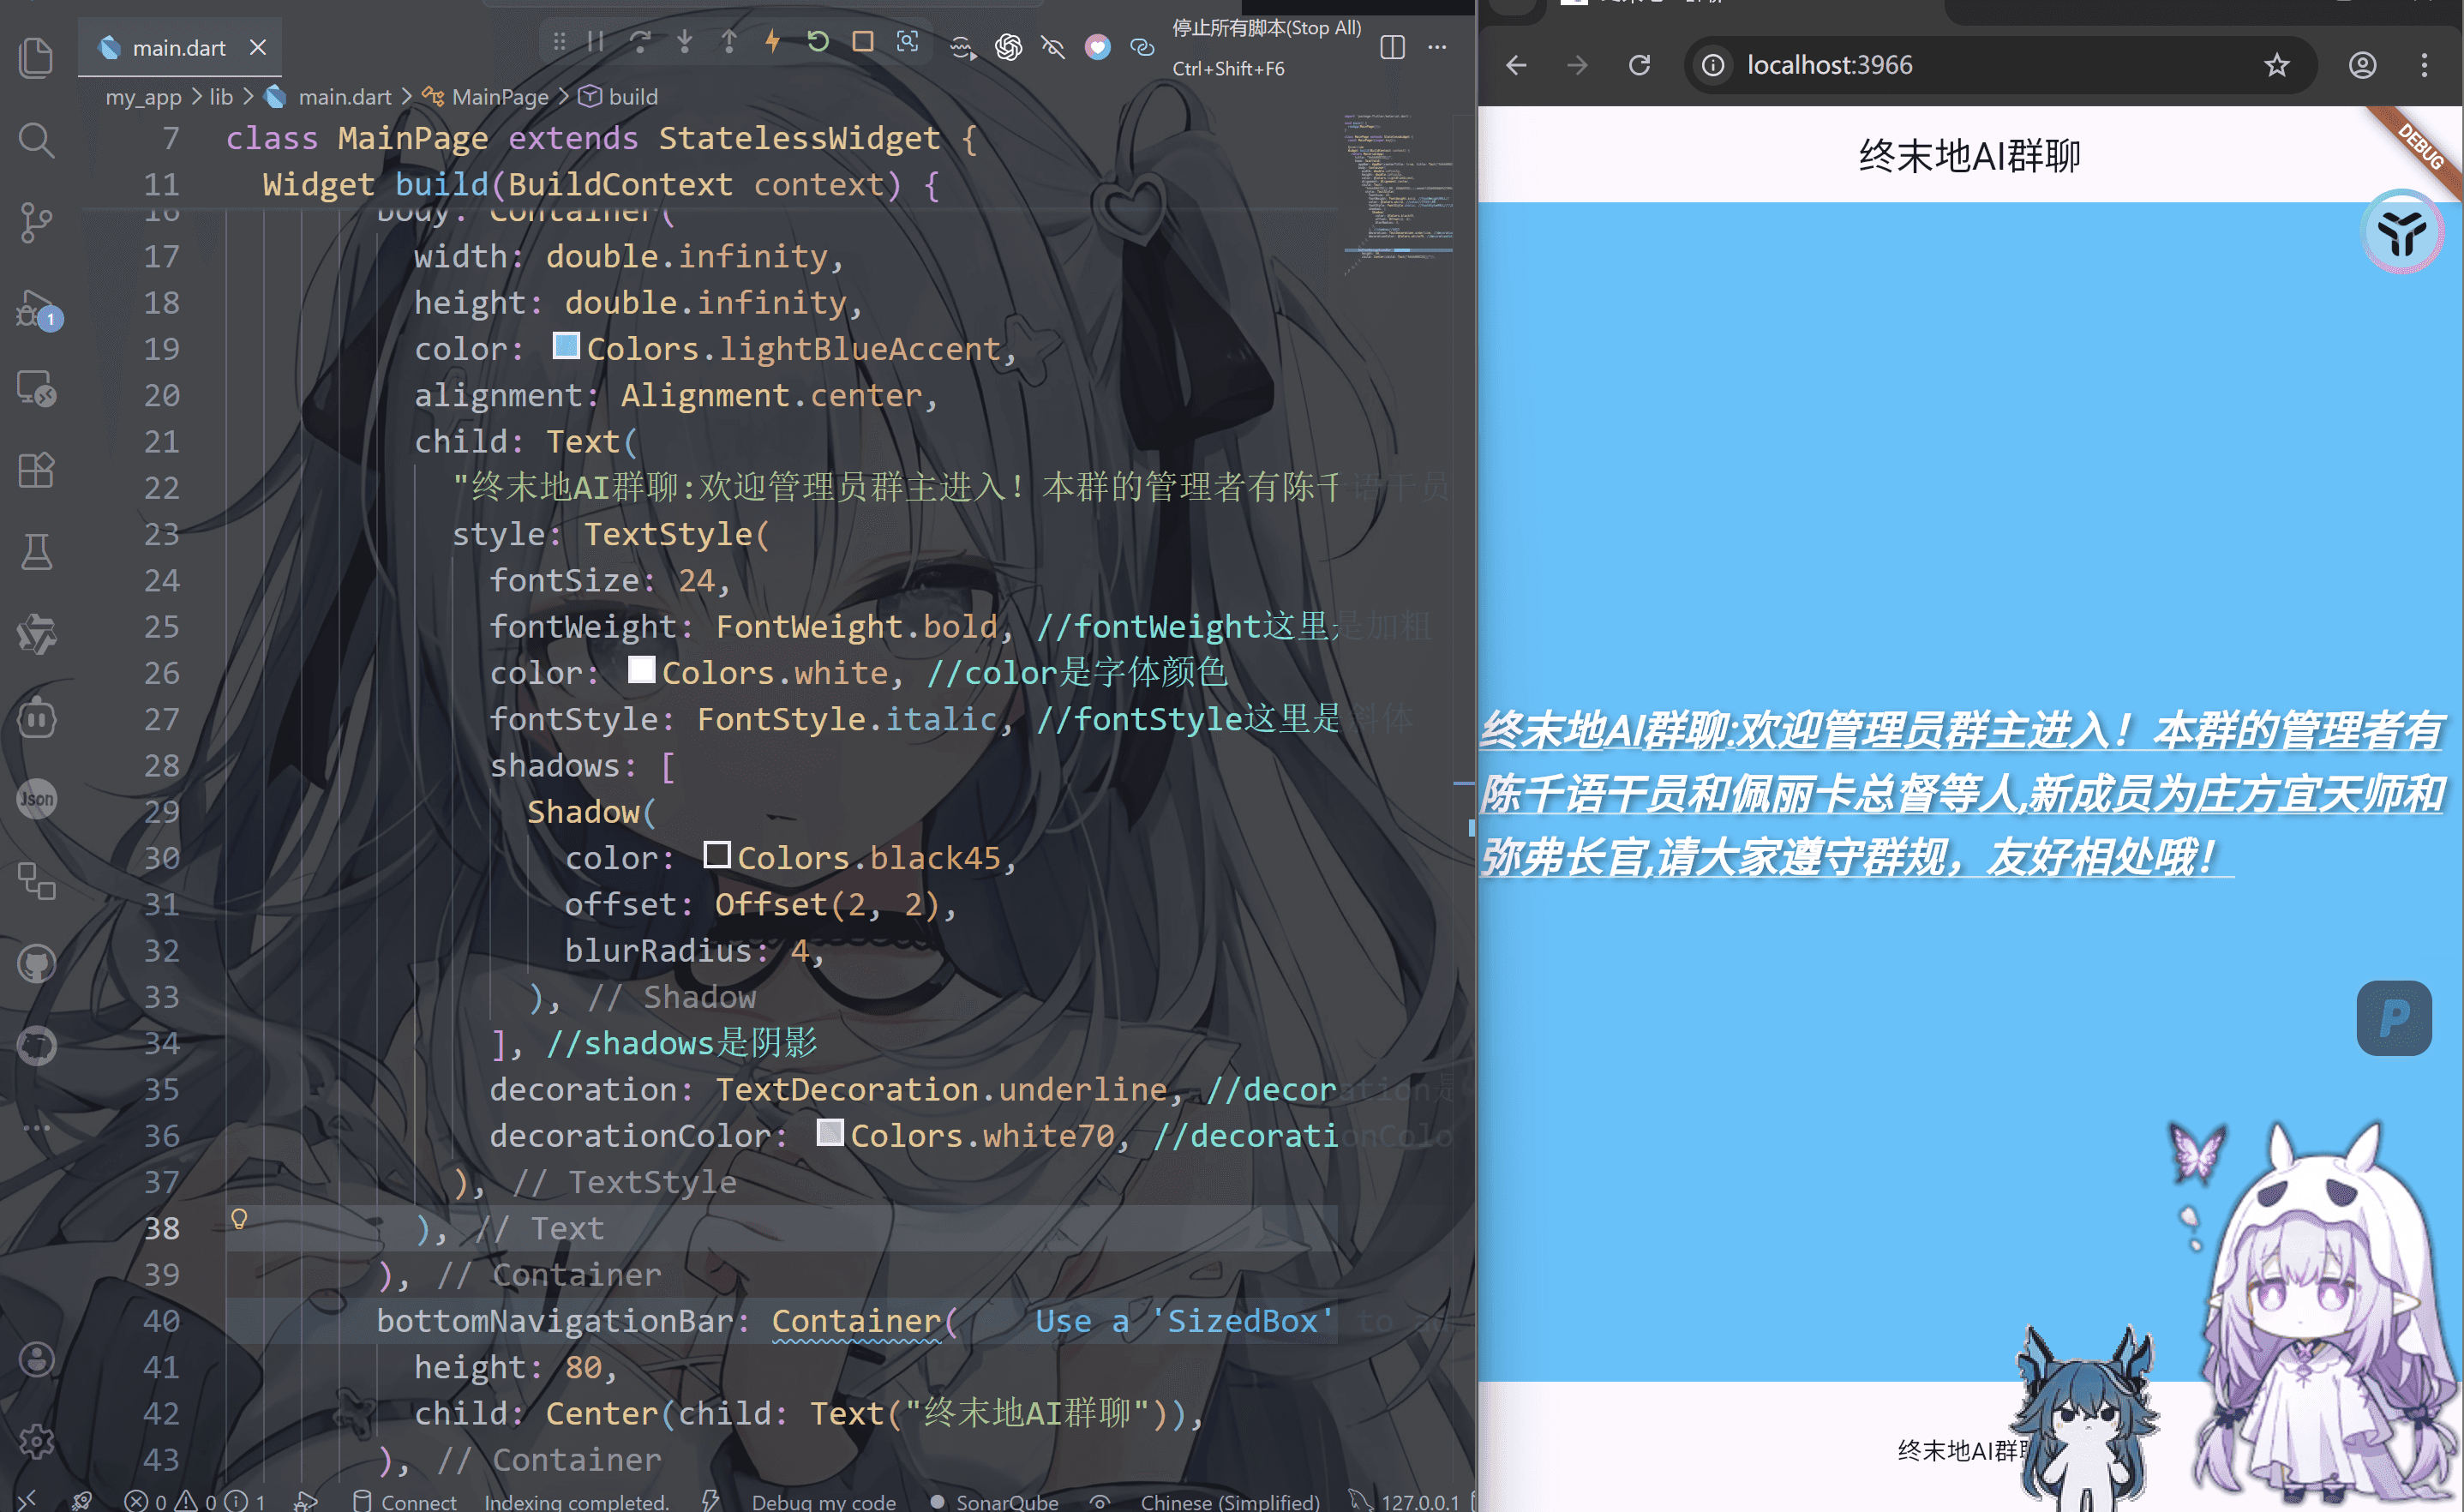Click the my_app breadcrumb
The width and height of the screenshot is (2464, 1512).
pyautogui.click(x=144, y=97)
